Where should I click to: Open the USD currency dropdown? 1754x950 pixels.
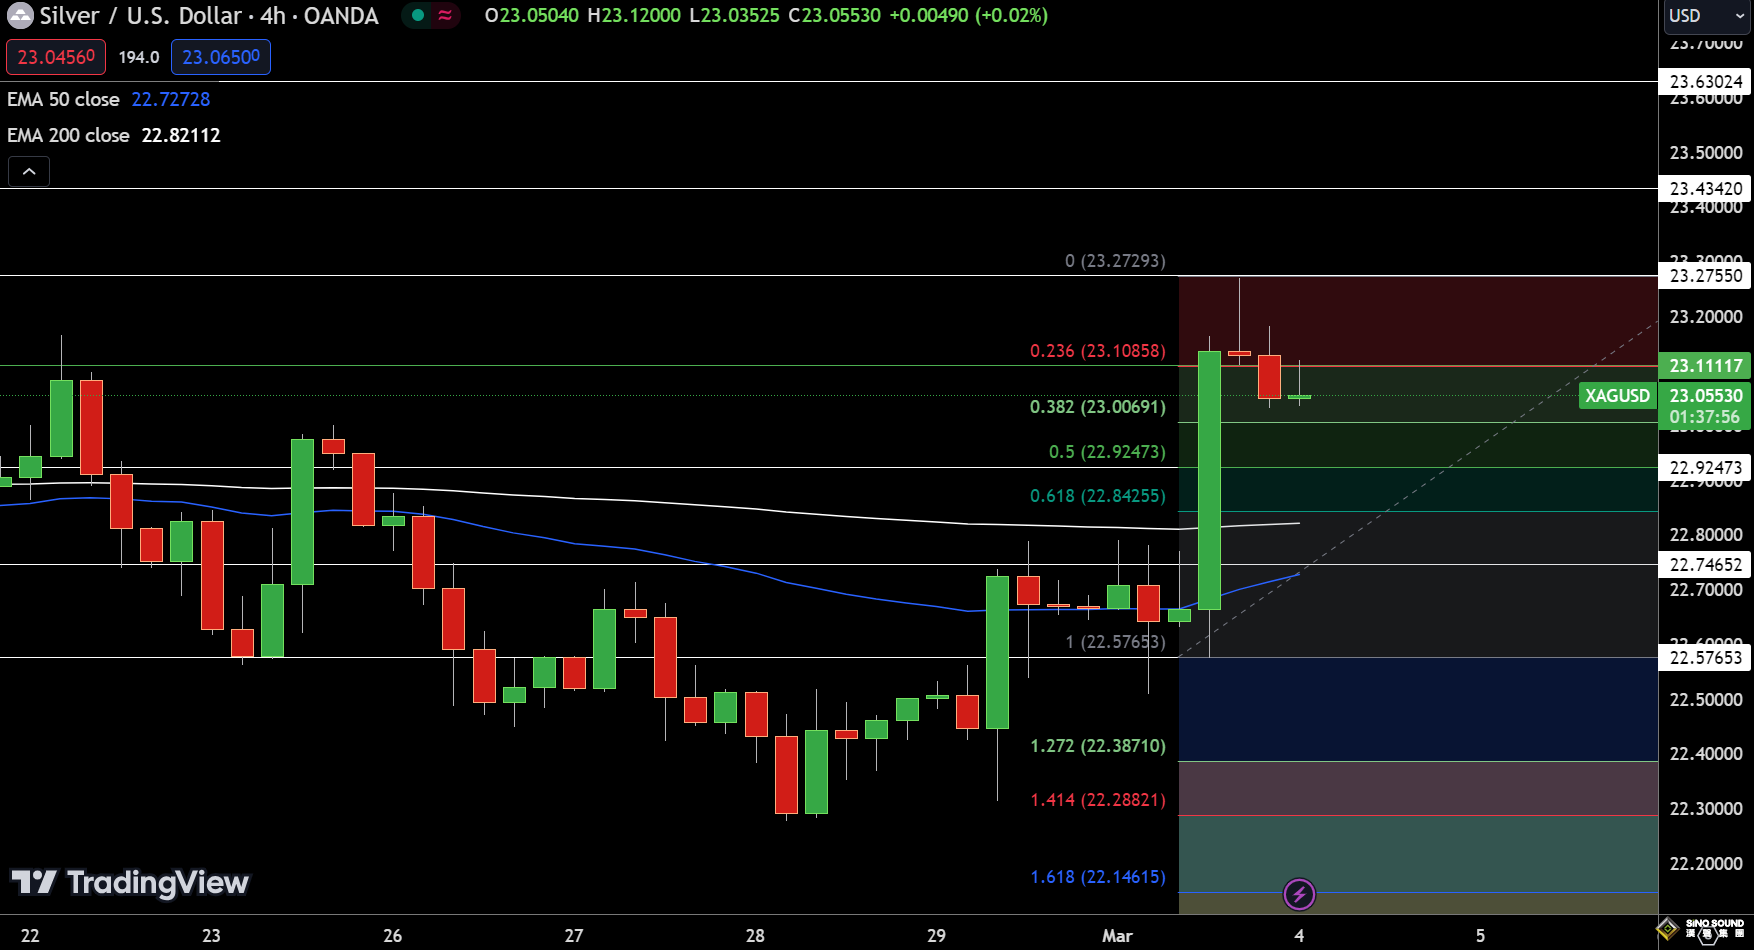(1706, 16)
